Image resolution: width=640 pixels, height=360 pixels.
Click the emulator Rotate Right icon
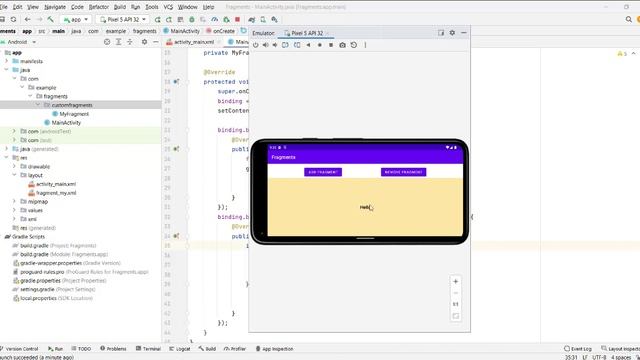297,45
